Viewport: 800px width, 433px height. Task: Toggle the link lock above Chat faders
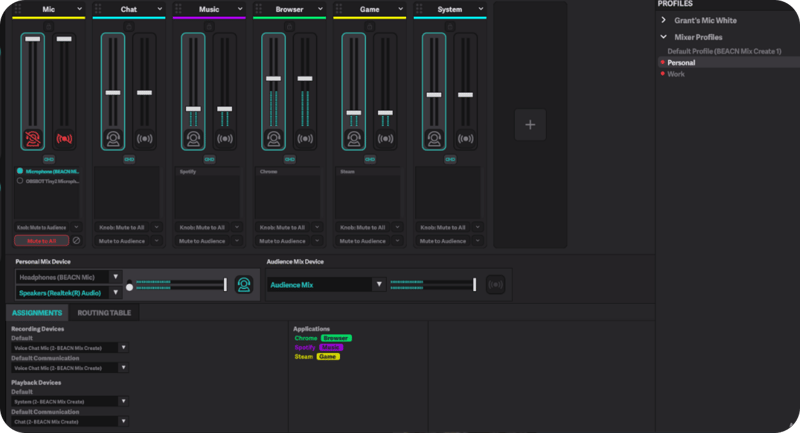tap(129, 27)
